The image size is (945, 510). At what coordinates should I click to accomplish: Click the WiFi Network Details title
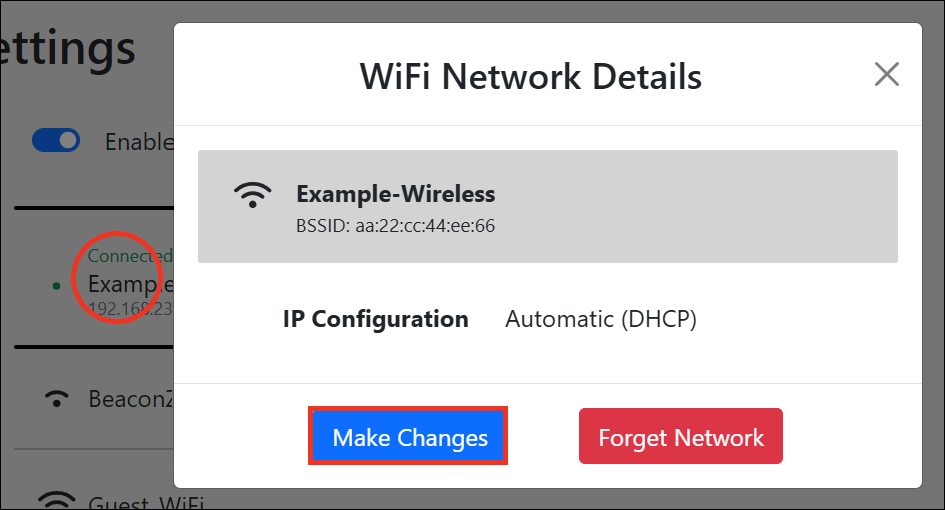pos(530,77)
